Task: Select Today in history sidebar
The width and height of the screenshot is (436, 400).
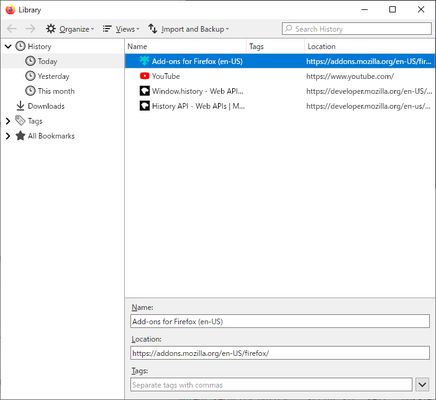Action: tap(47, 61)
